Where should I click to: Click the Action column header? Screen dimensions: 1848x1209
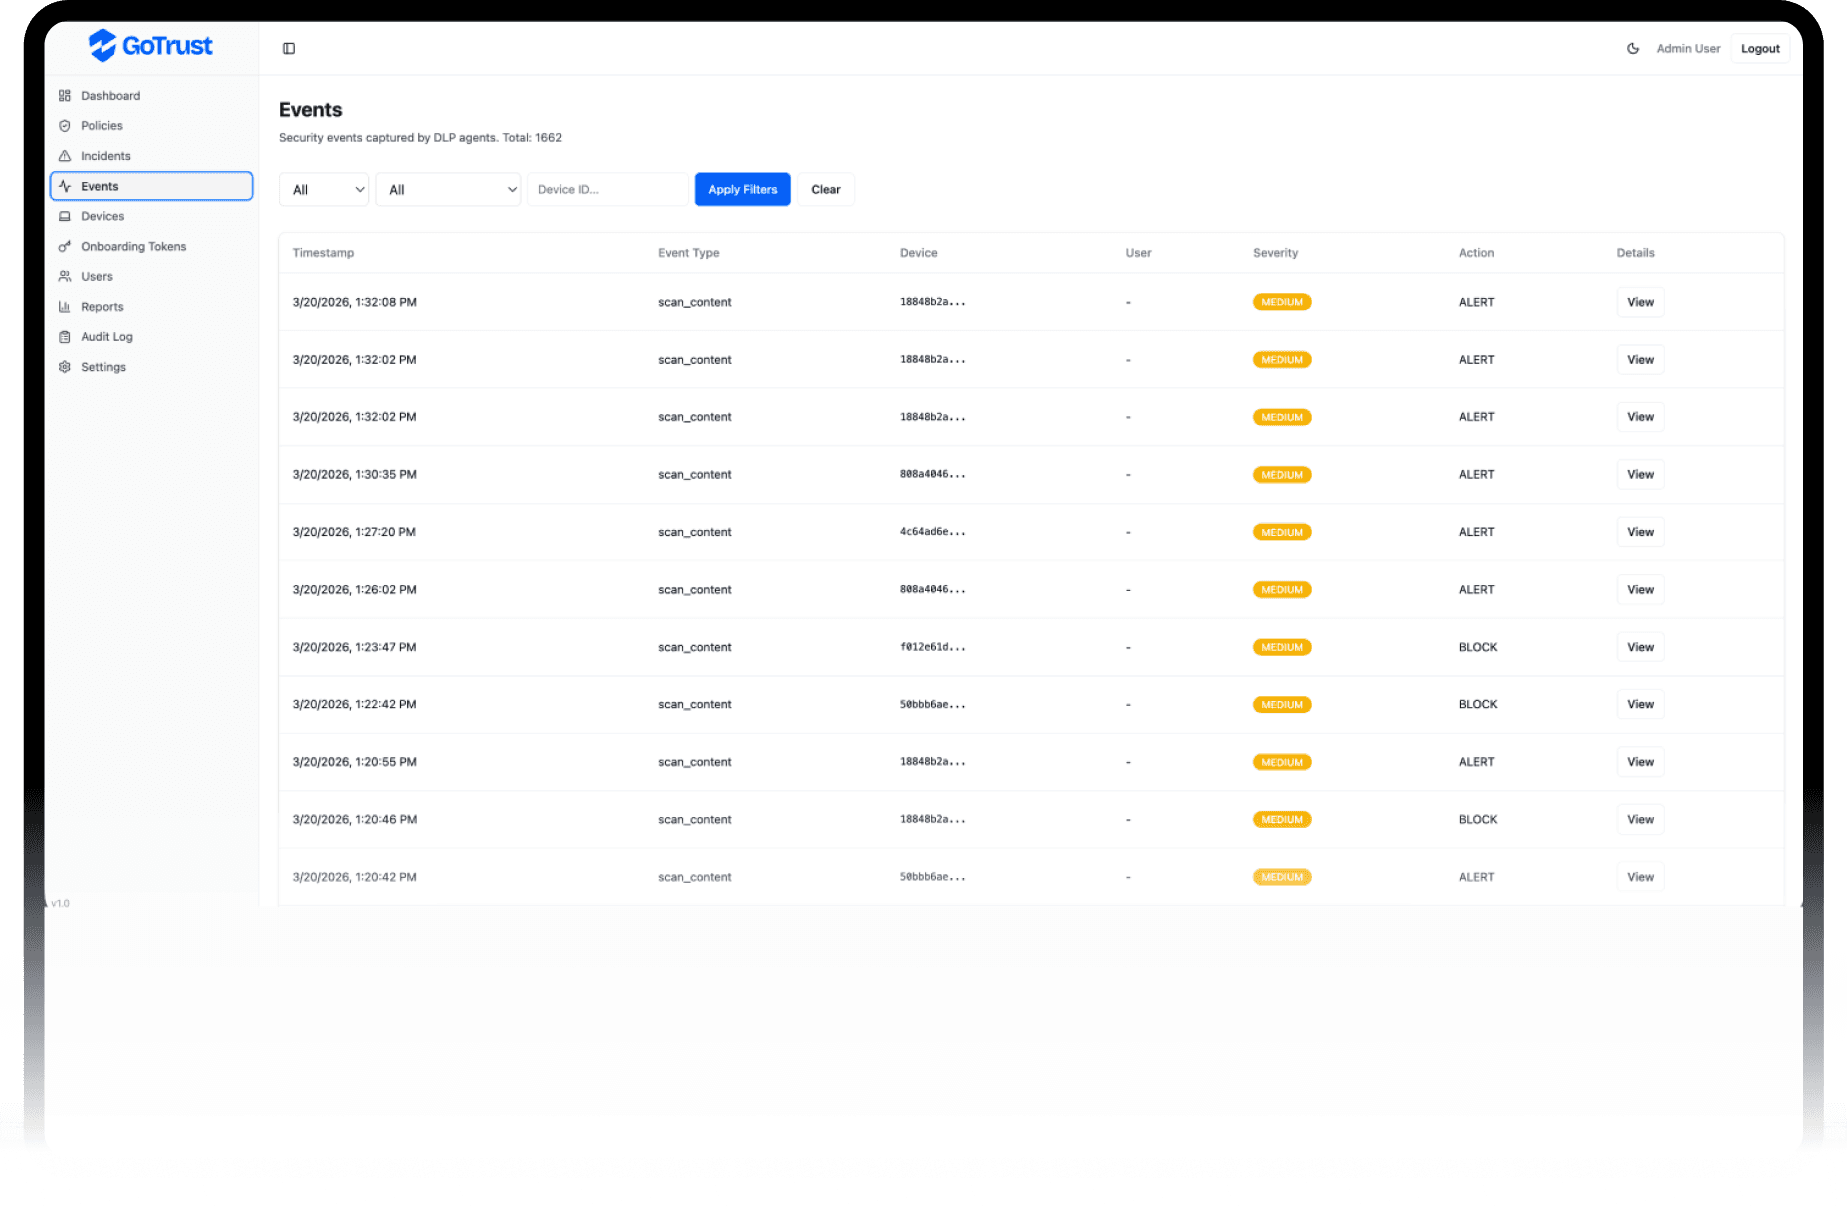pos(1476,253)
